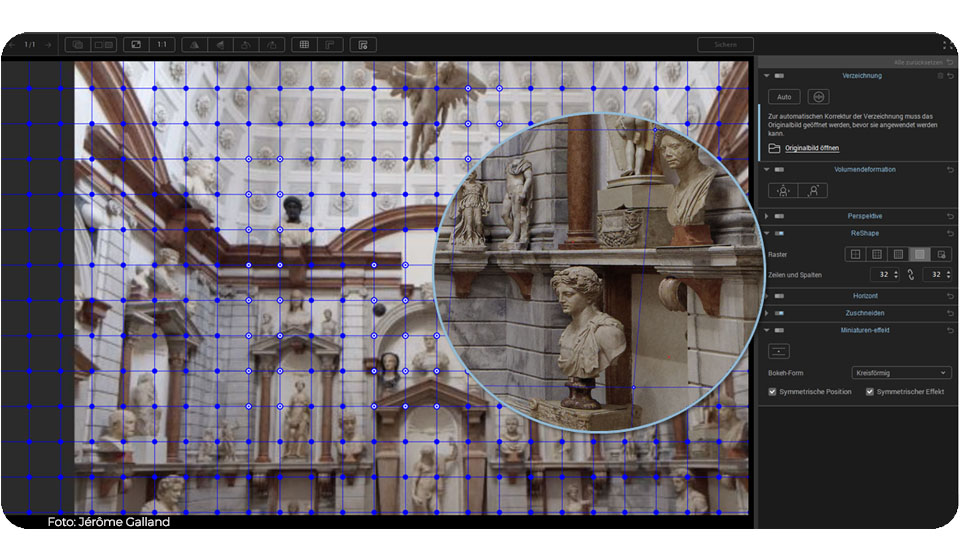Reset the Verzeichnung section
The image size is (960, 540).
(950, 76)
